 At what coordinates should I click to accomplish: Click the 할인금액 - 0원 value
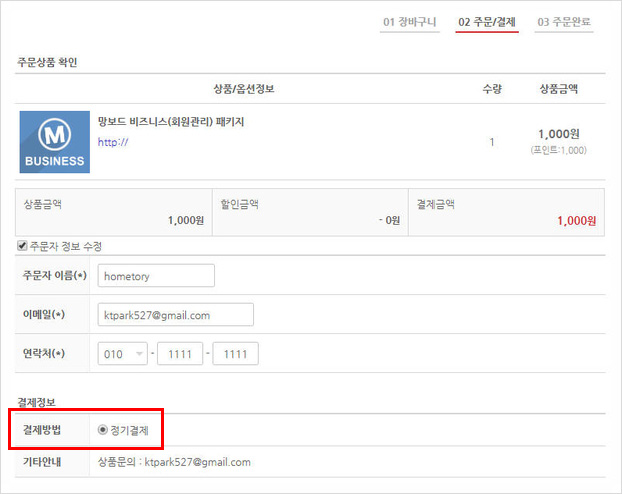[x=389, y=220]
